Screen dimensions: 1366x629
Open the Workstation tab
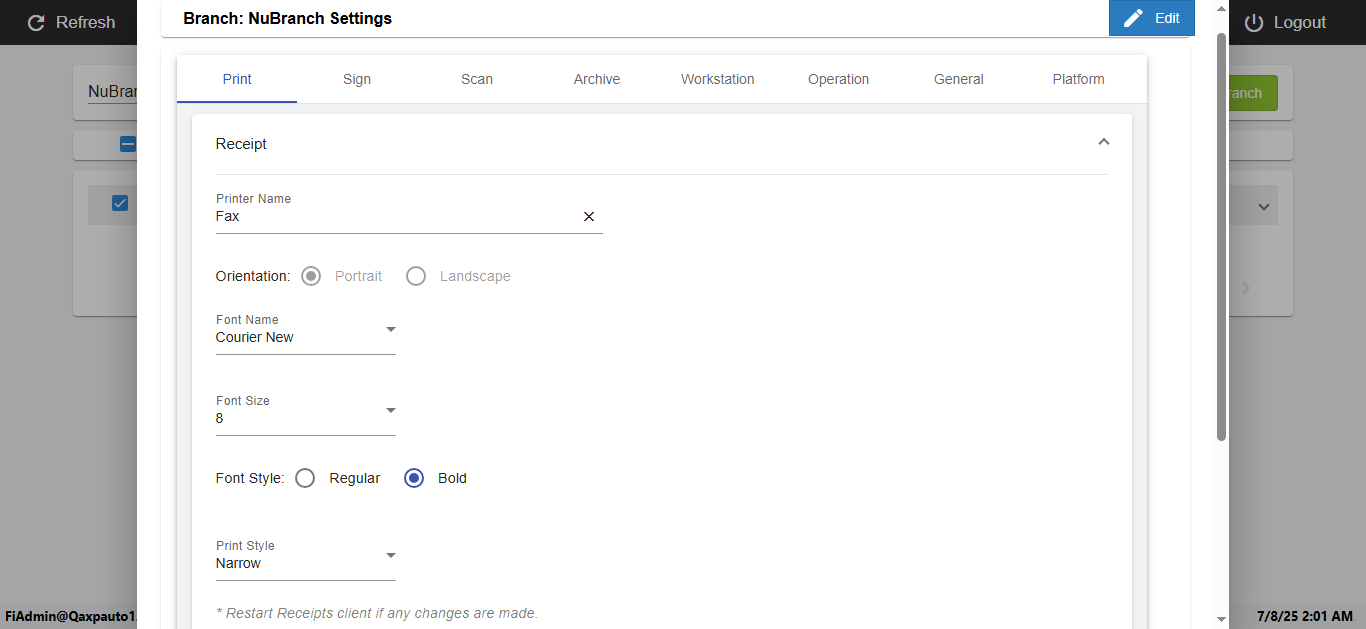coord(717,79)
